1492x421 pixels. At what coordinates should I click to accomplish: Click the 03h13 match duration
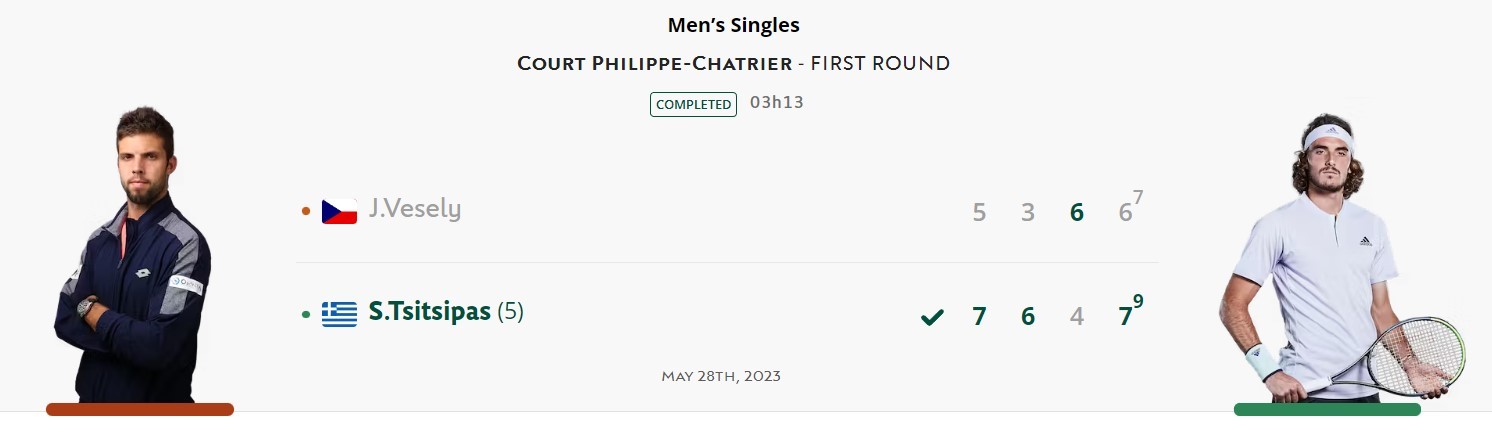tap(777, 103)
